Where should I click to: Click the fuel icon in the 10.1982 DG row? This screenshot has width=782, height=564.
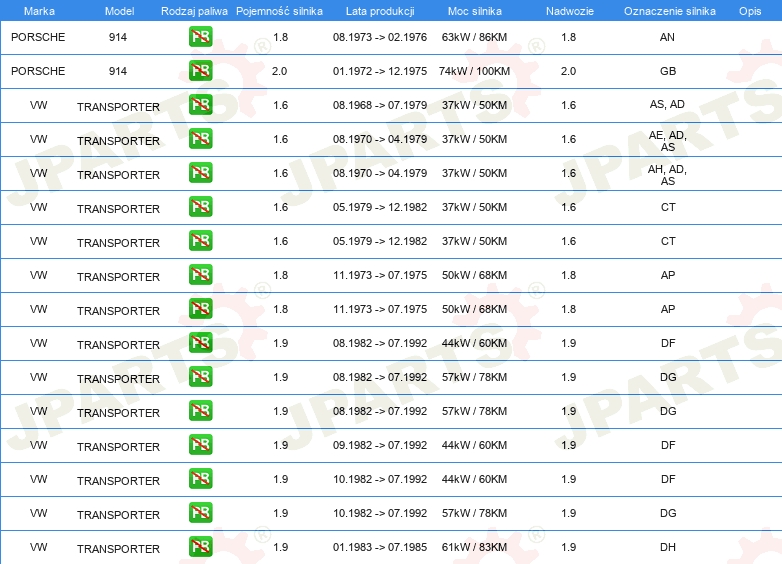(x=200, y=512)
